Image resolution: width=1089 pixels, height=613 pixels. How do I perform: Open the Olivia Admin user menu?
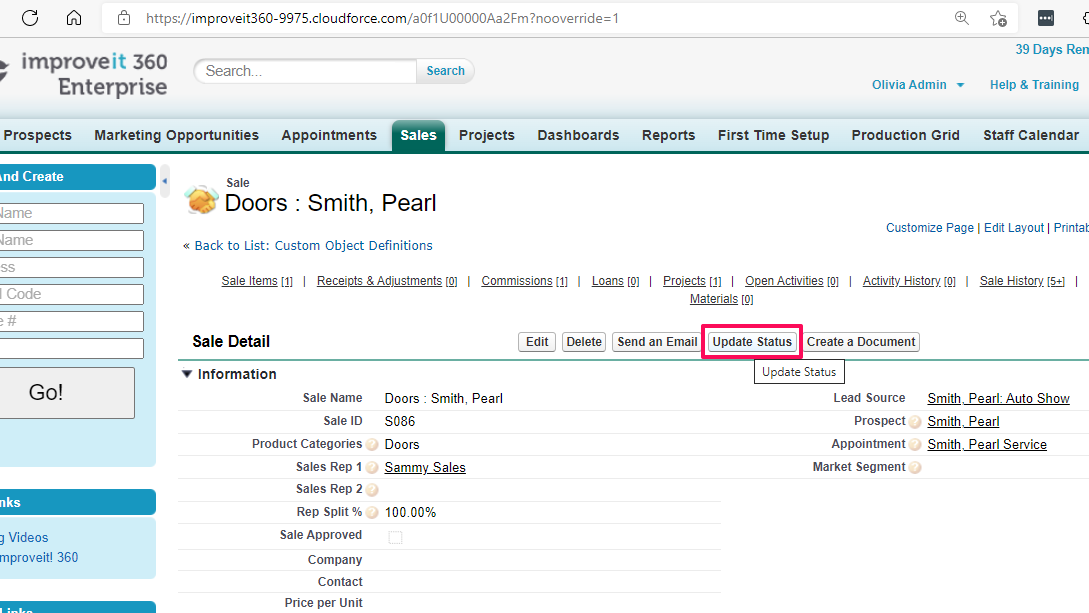pos(917,85)
